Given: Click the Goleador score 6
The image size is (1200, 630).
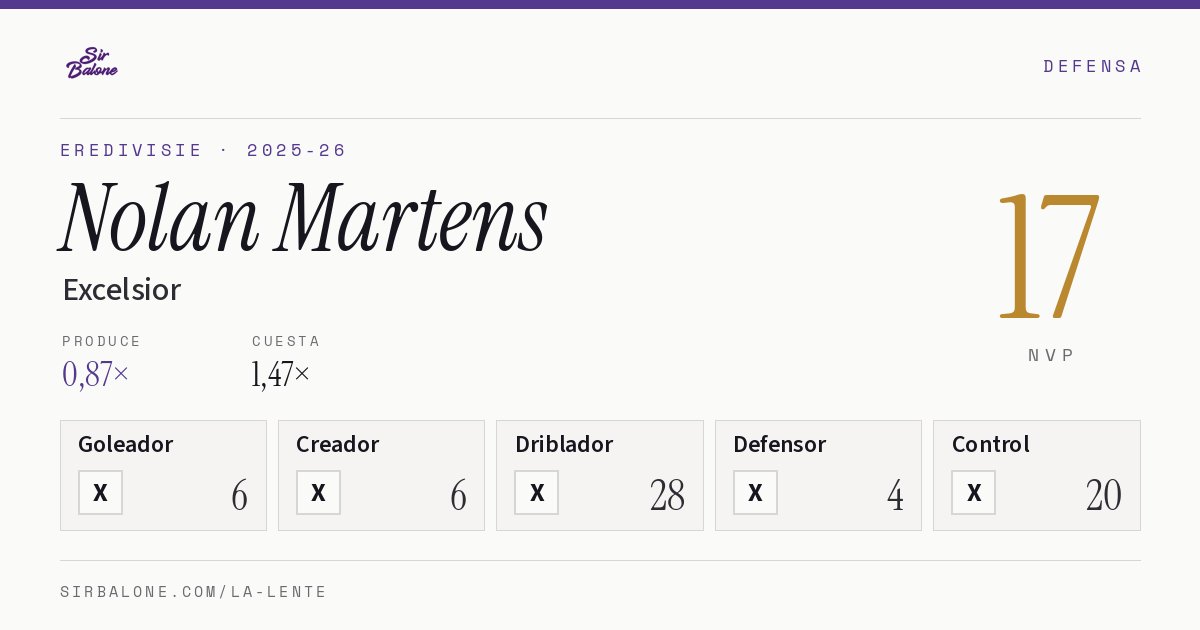Looking at the screenshot, I should click(x=240, y=495).
